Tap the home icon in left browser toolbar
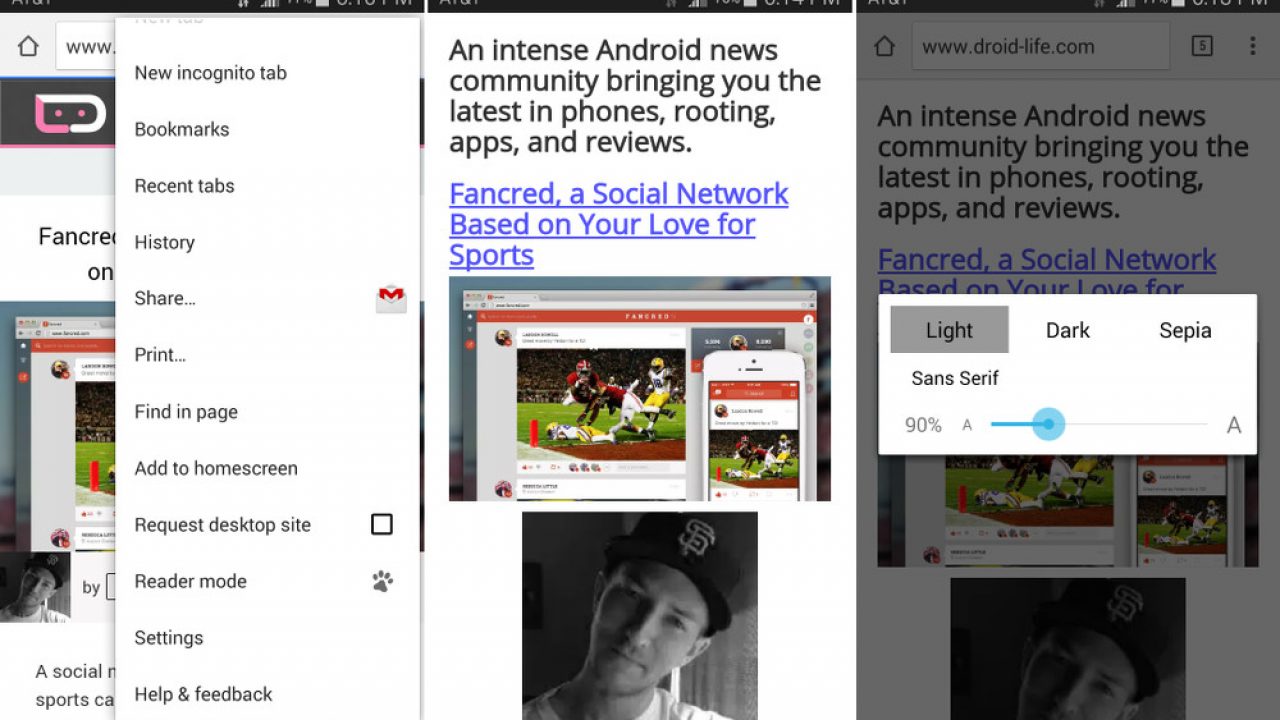1280x720 pixels. pyautogui.click(x=28, y=46)
